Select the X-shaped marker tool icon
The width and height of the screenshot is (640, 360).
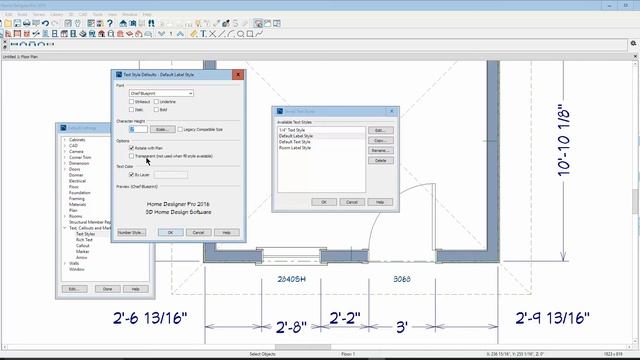pyautogui.click(x=212, y=34)
